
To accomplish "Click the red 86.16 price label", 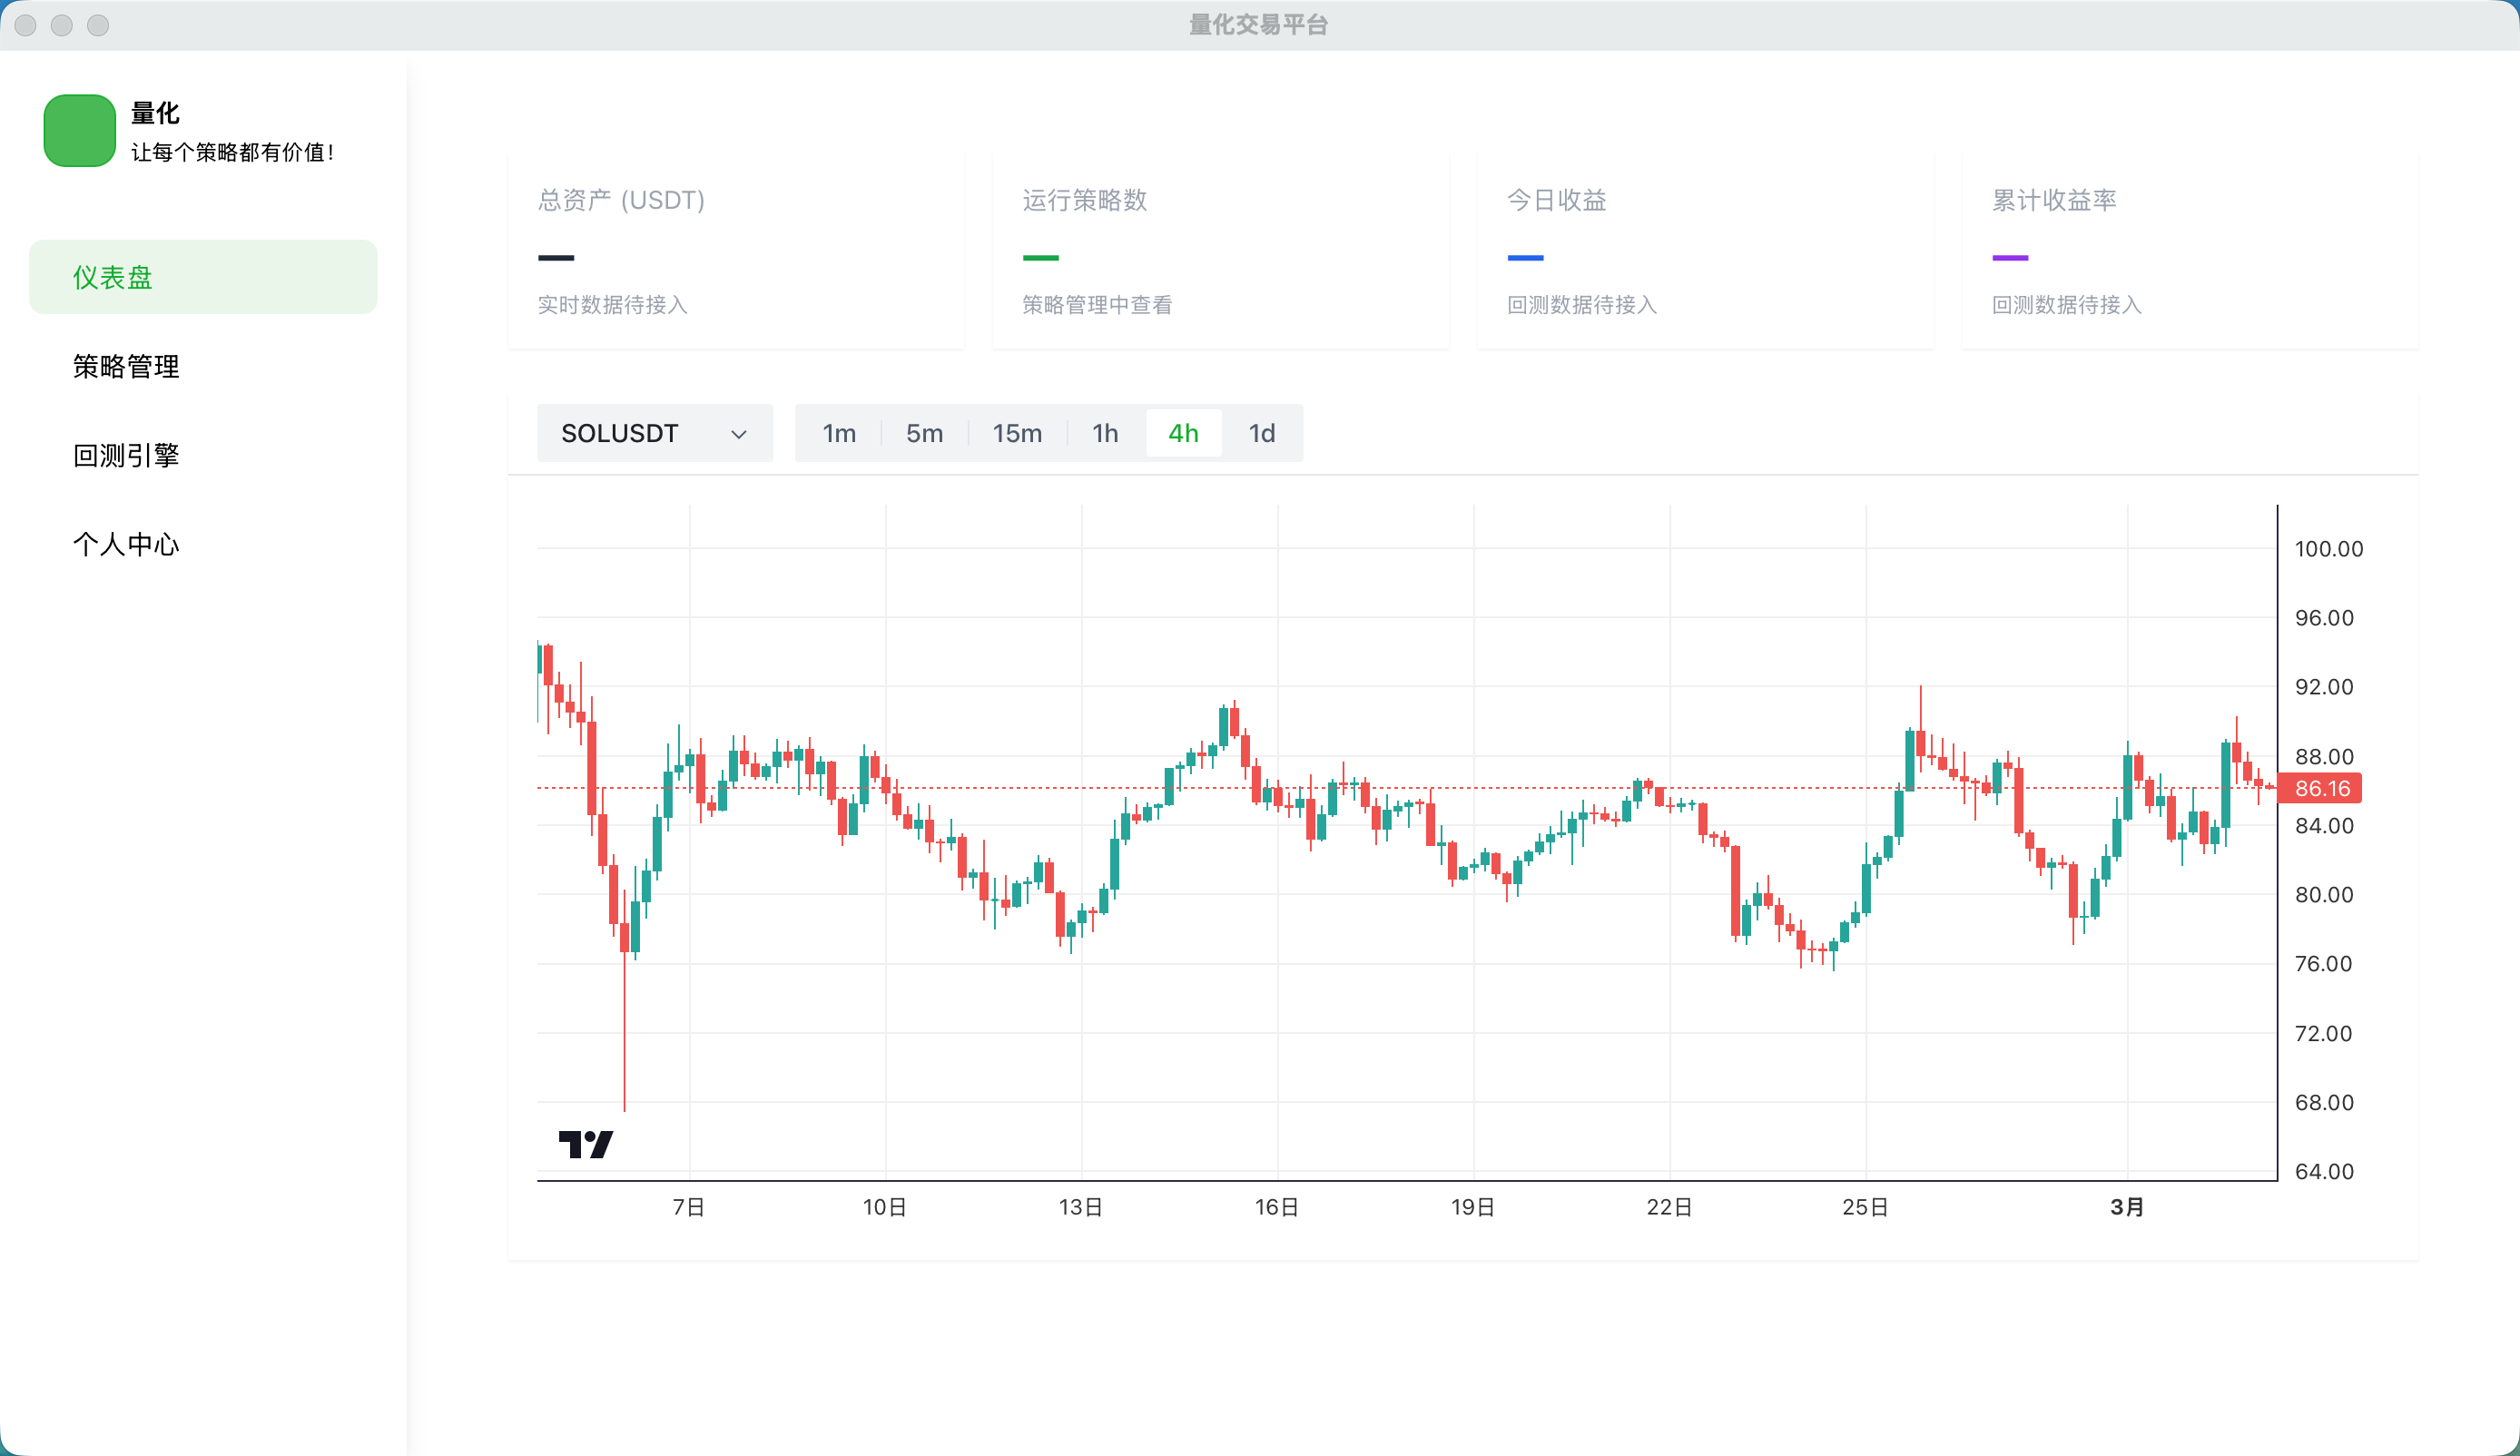I will tap(2321, 788).
